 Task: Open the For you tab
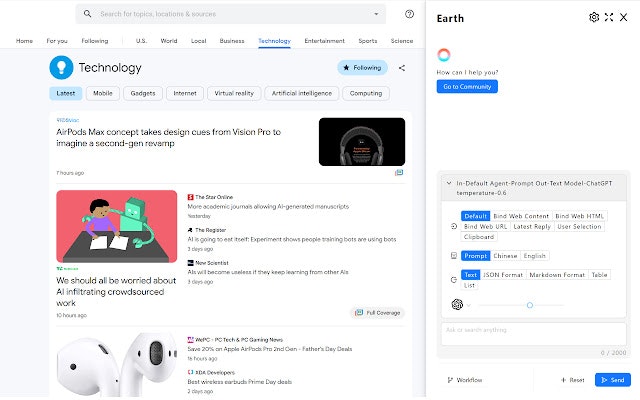57,41
